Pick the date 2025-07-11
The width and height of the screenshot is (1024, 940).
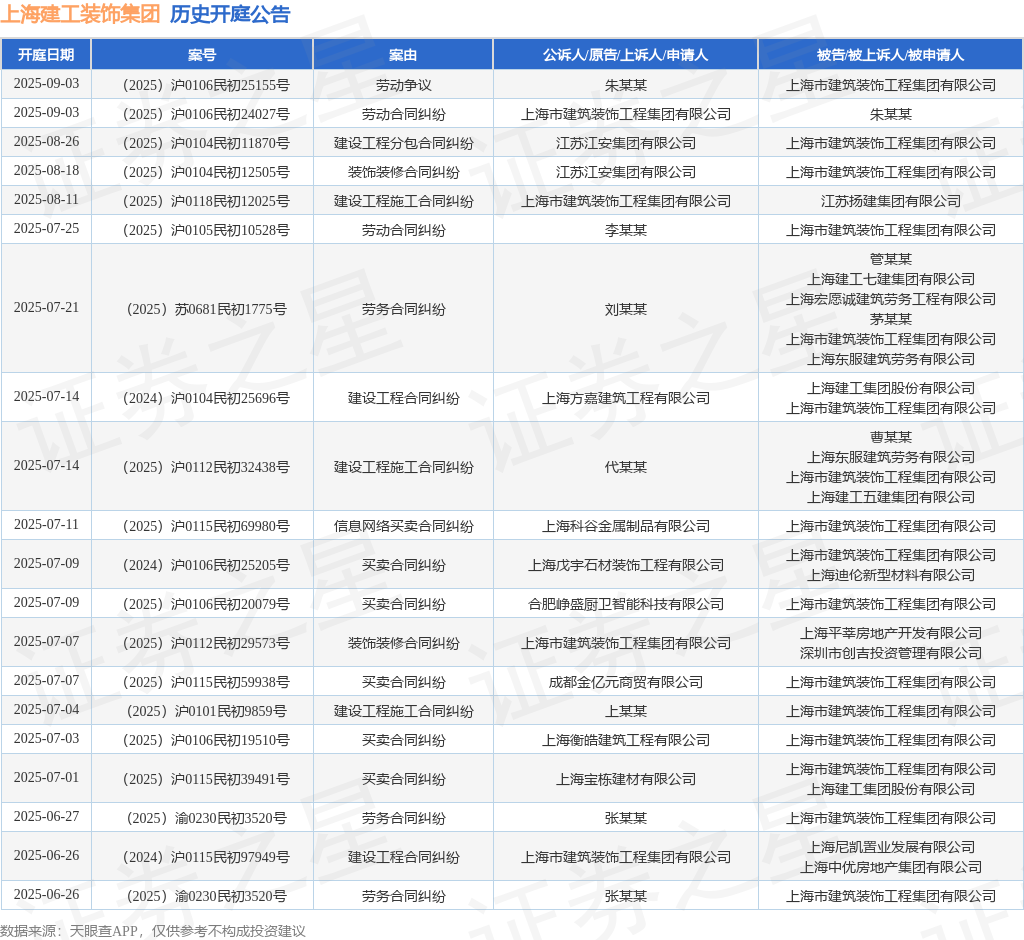pyautogui.click(x=46, y=525)
